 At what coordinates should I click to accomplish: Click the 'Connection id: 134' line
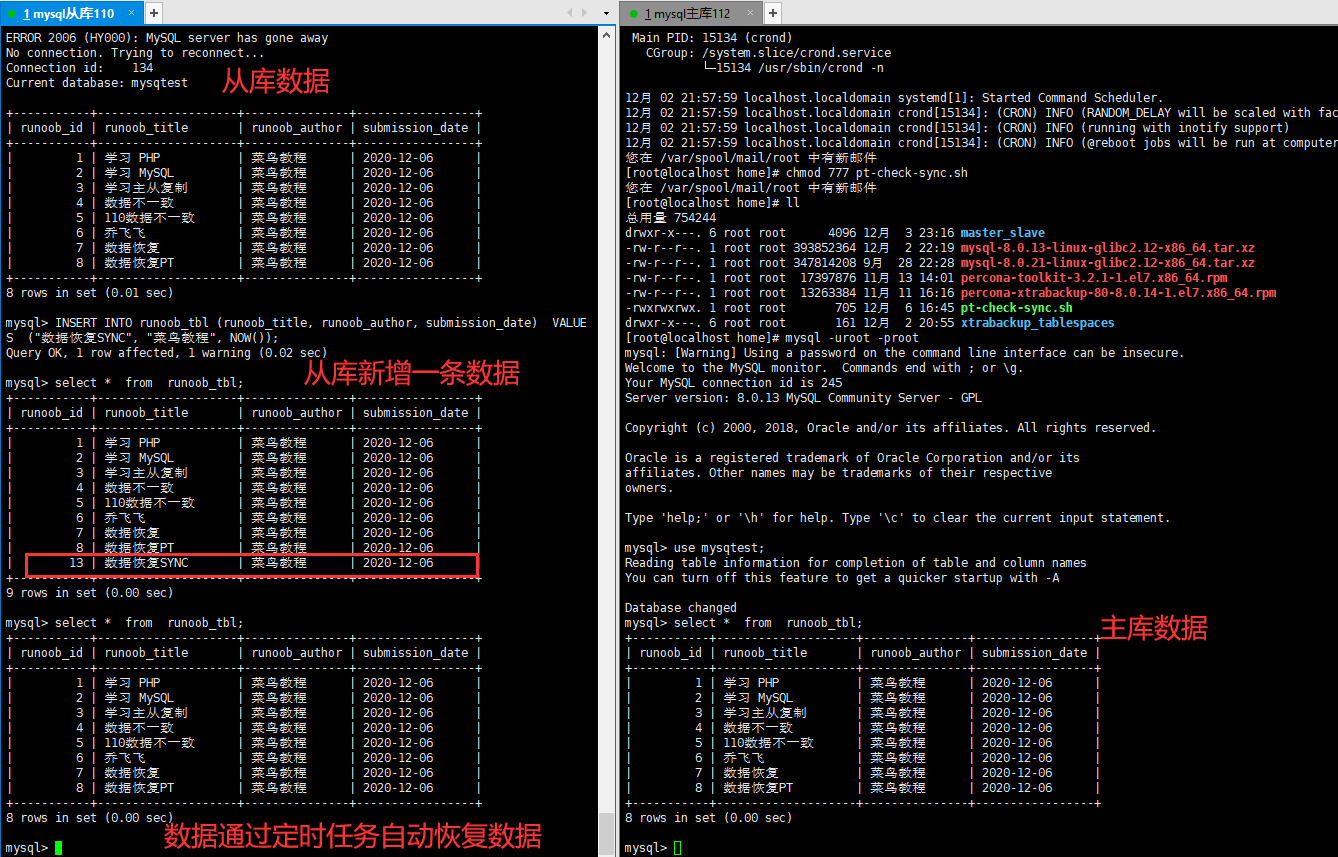click(x=80, y=68)
